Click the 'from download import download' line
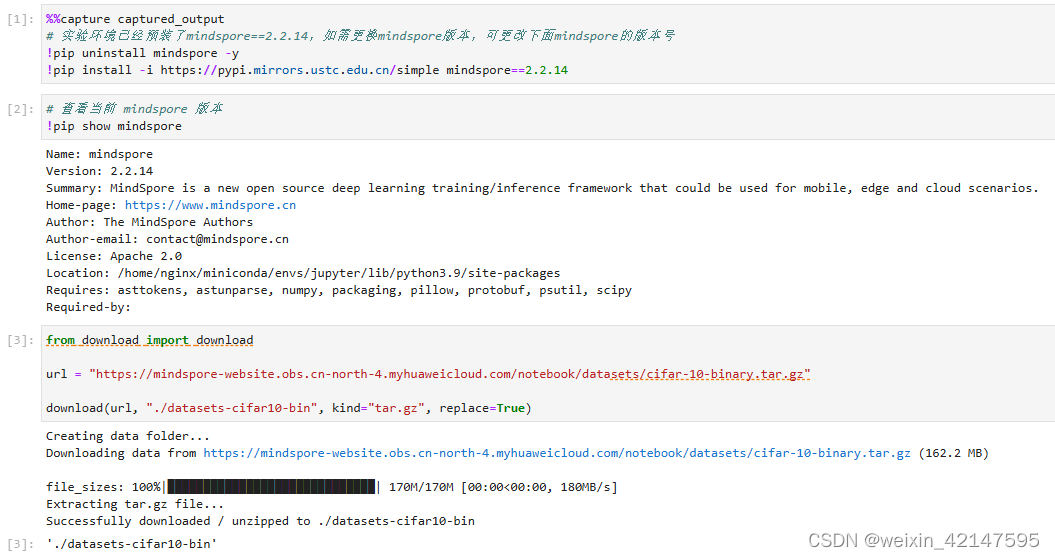 click(x=149, y=340)
